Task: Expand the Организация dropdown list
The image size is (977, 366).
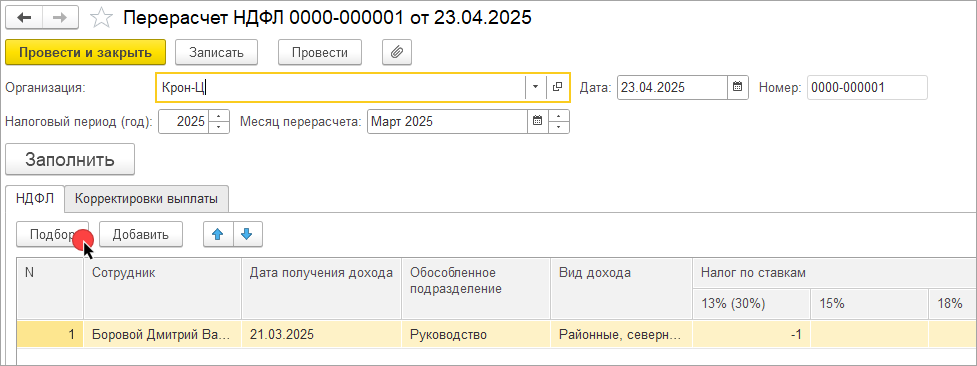Action: [x=536, y=87]
